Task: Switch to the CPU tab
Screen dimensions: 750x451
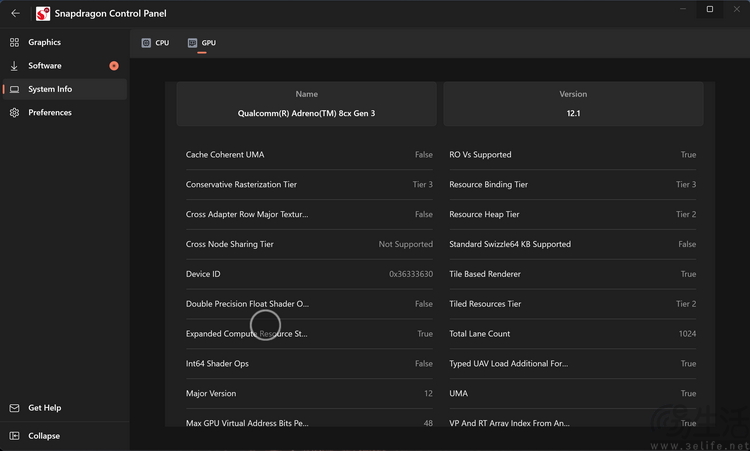Action: 155,43
